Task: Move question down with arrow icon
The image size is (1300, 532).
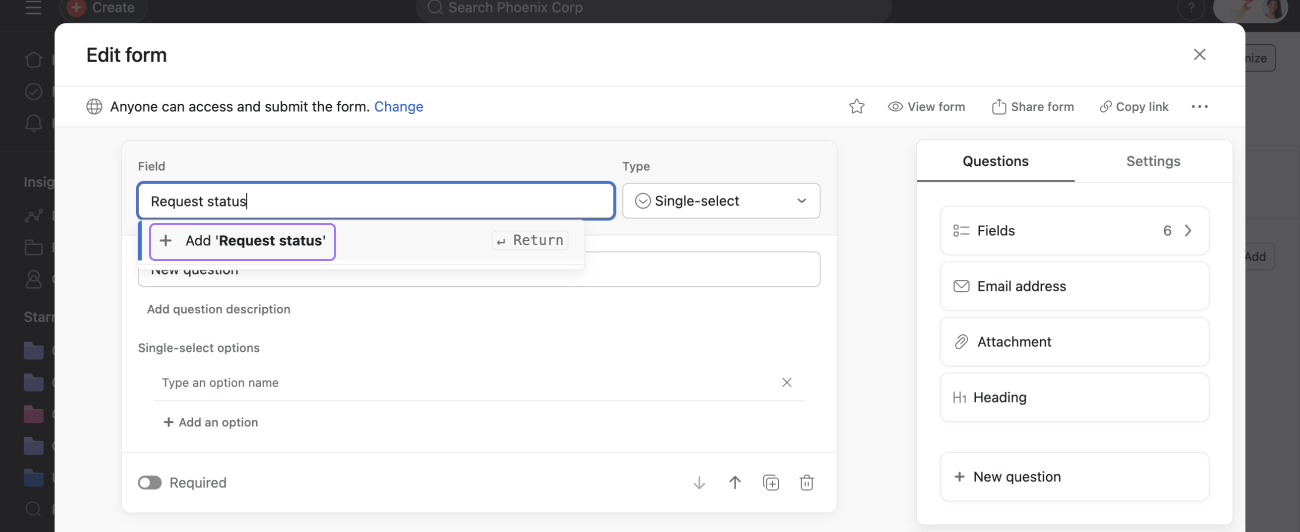Action: pyautogui.click(x=699, y=483)
